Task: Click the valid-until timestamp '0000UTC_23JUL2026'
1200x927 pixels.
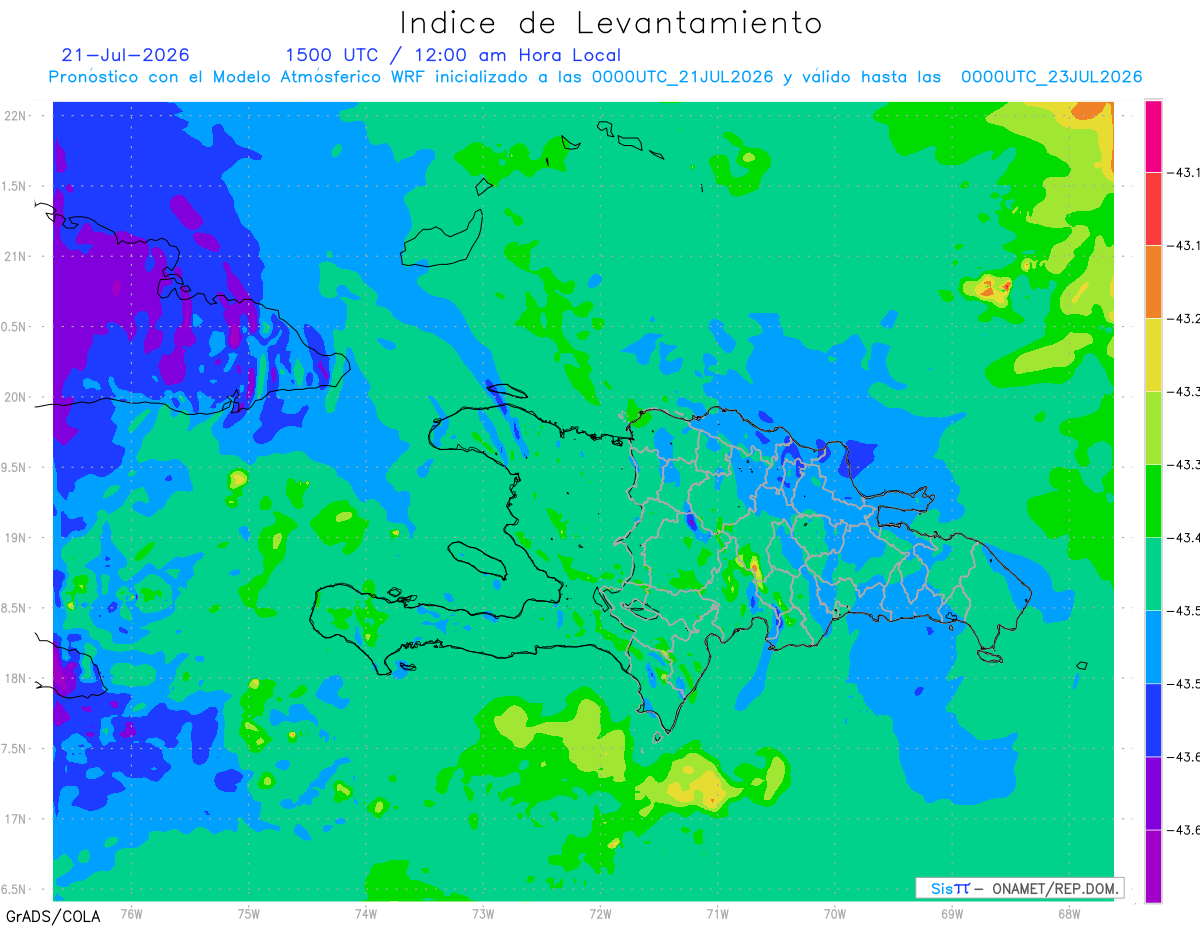Action: tap(1051, 77)
